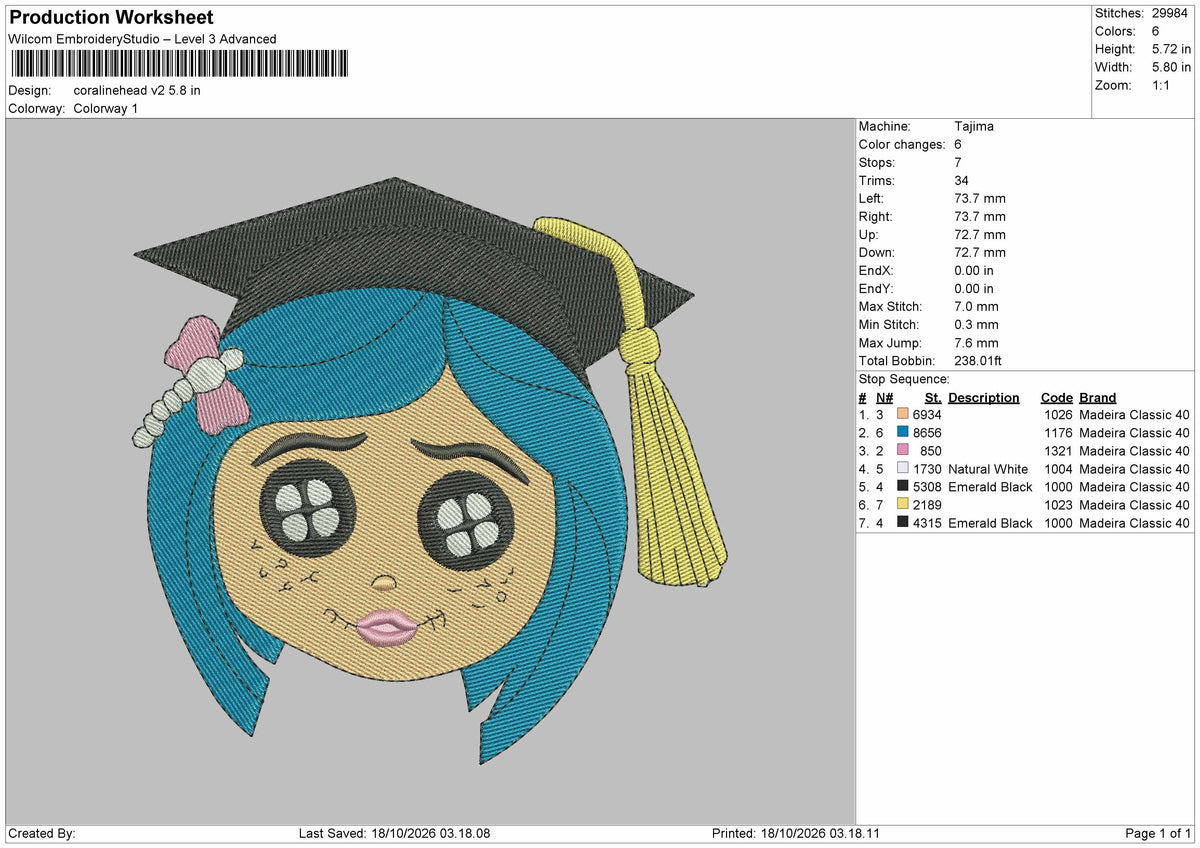This screenshot has width=1200, height=848.
Task: Click 'Natural White' description in stop 4
Action: click(988, 469)
